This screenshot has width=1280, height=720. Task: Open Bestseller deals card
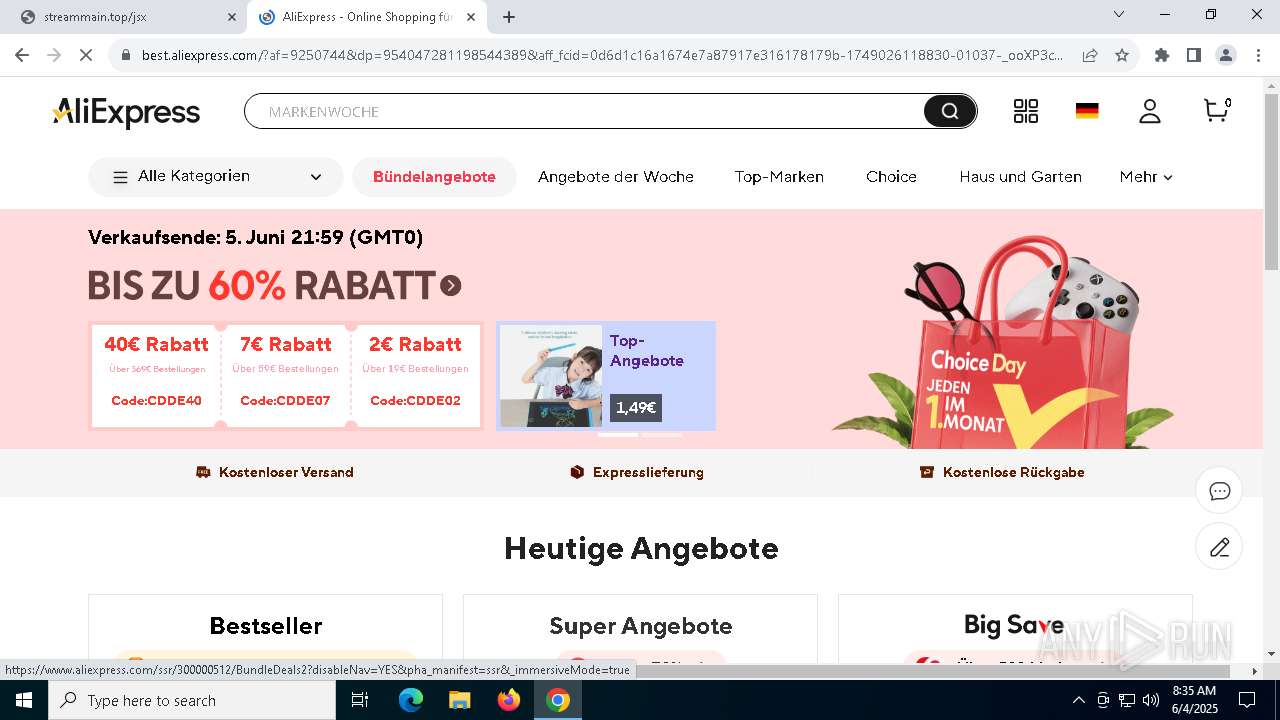(x=265, y=629)
